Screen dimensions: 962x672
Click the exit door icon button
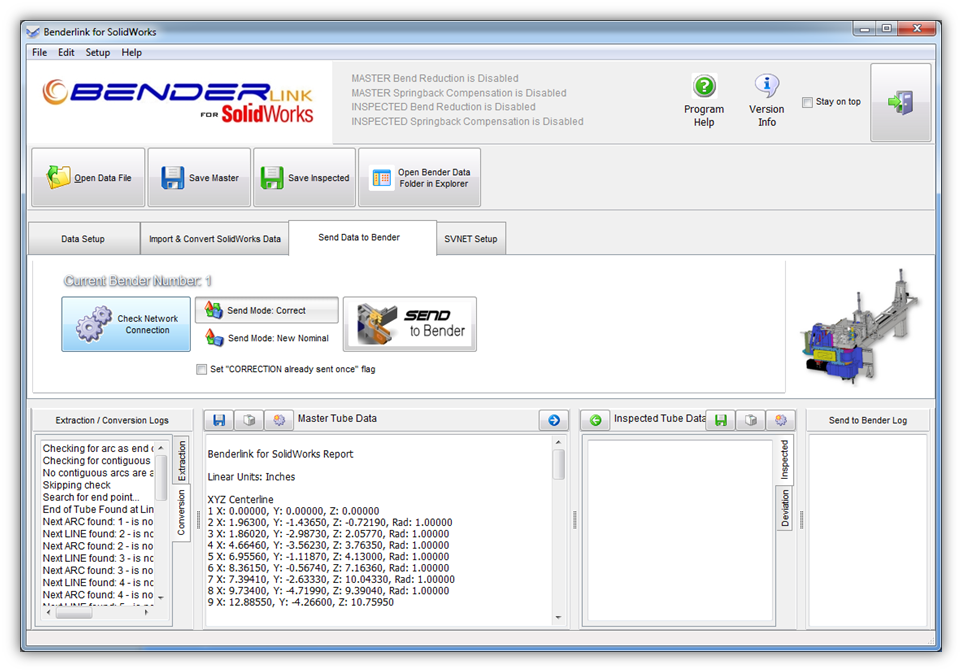coord(900,102)
